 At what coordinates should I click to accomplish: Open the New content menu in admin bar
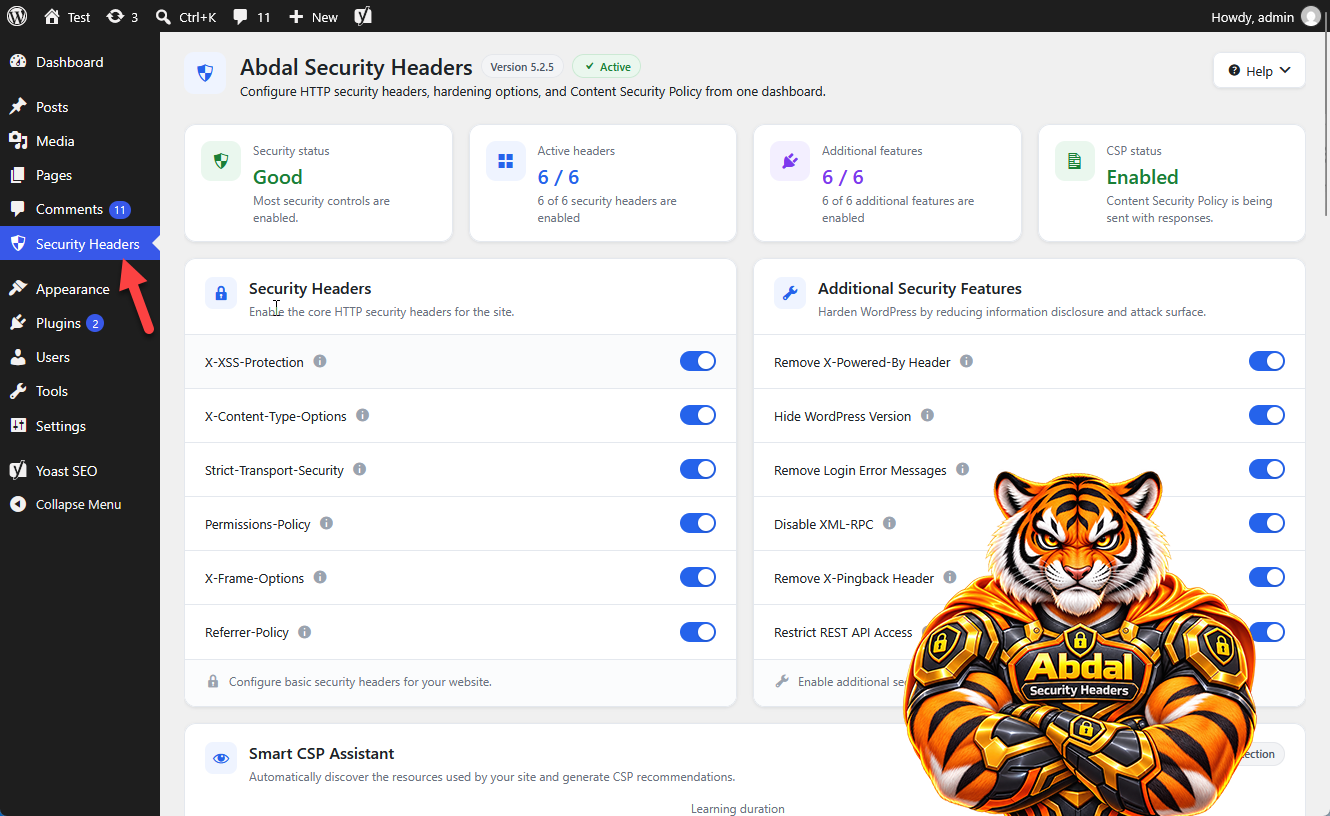313,16
